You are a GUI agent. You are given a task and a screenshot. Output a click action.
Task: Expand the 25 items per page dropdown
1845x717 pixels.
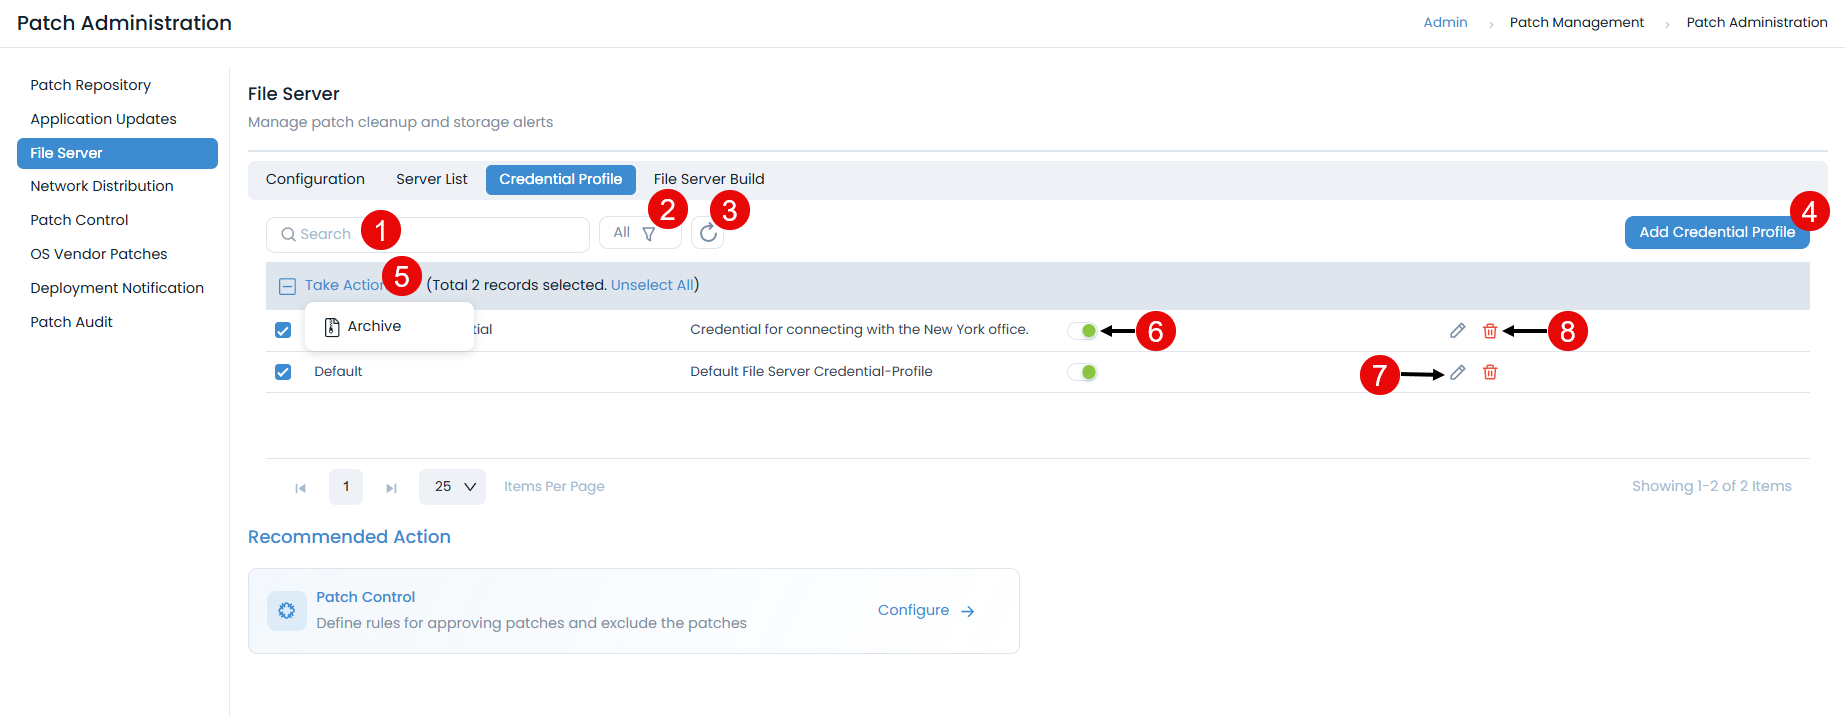click(x=453, y=487)
